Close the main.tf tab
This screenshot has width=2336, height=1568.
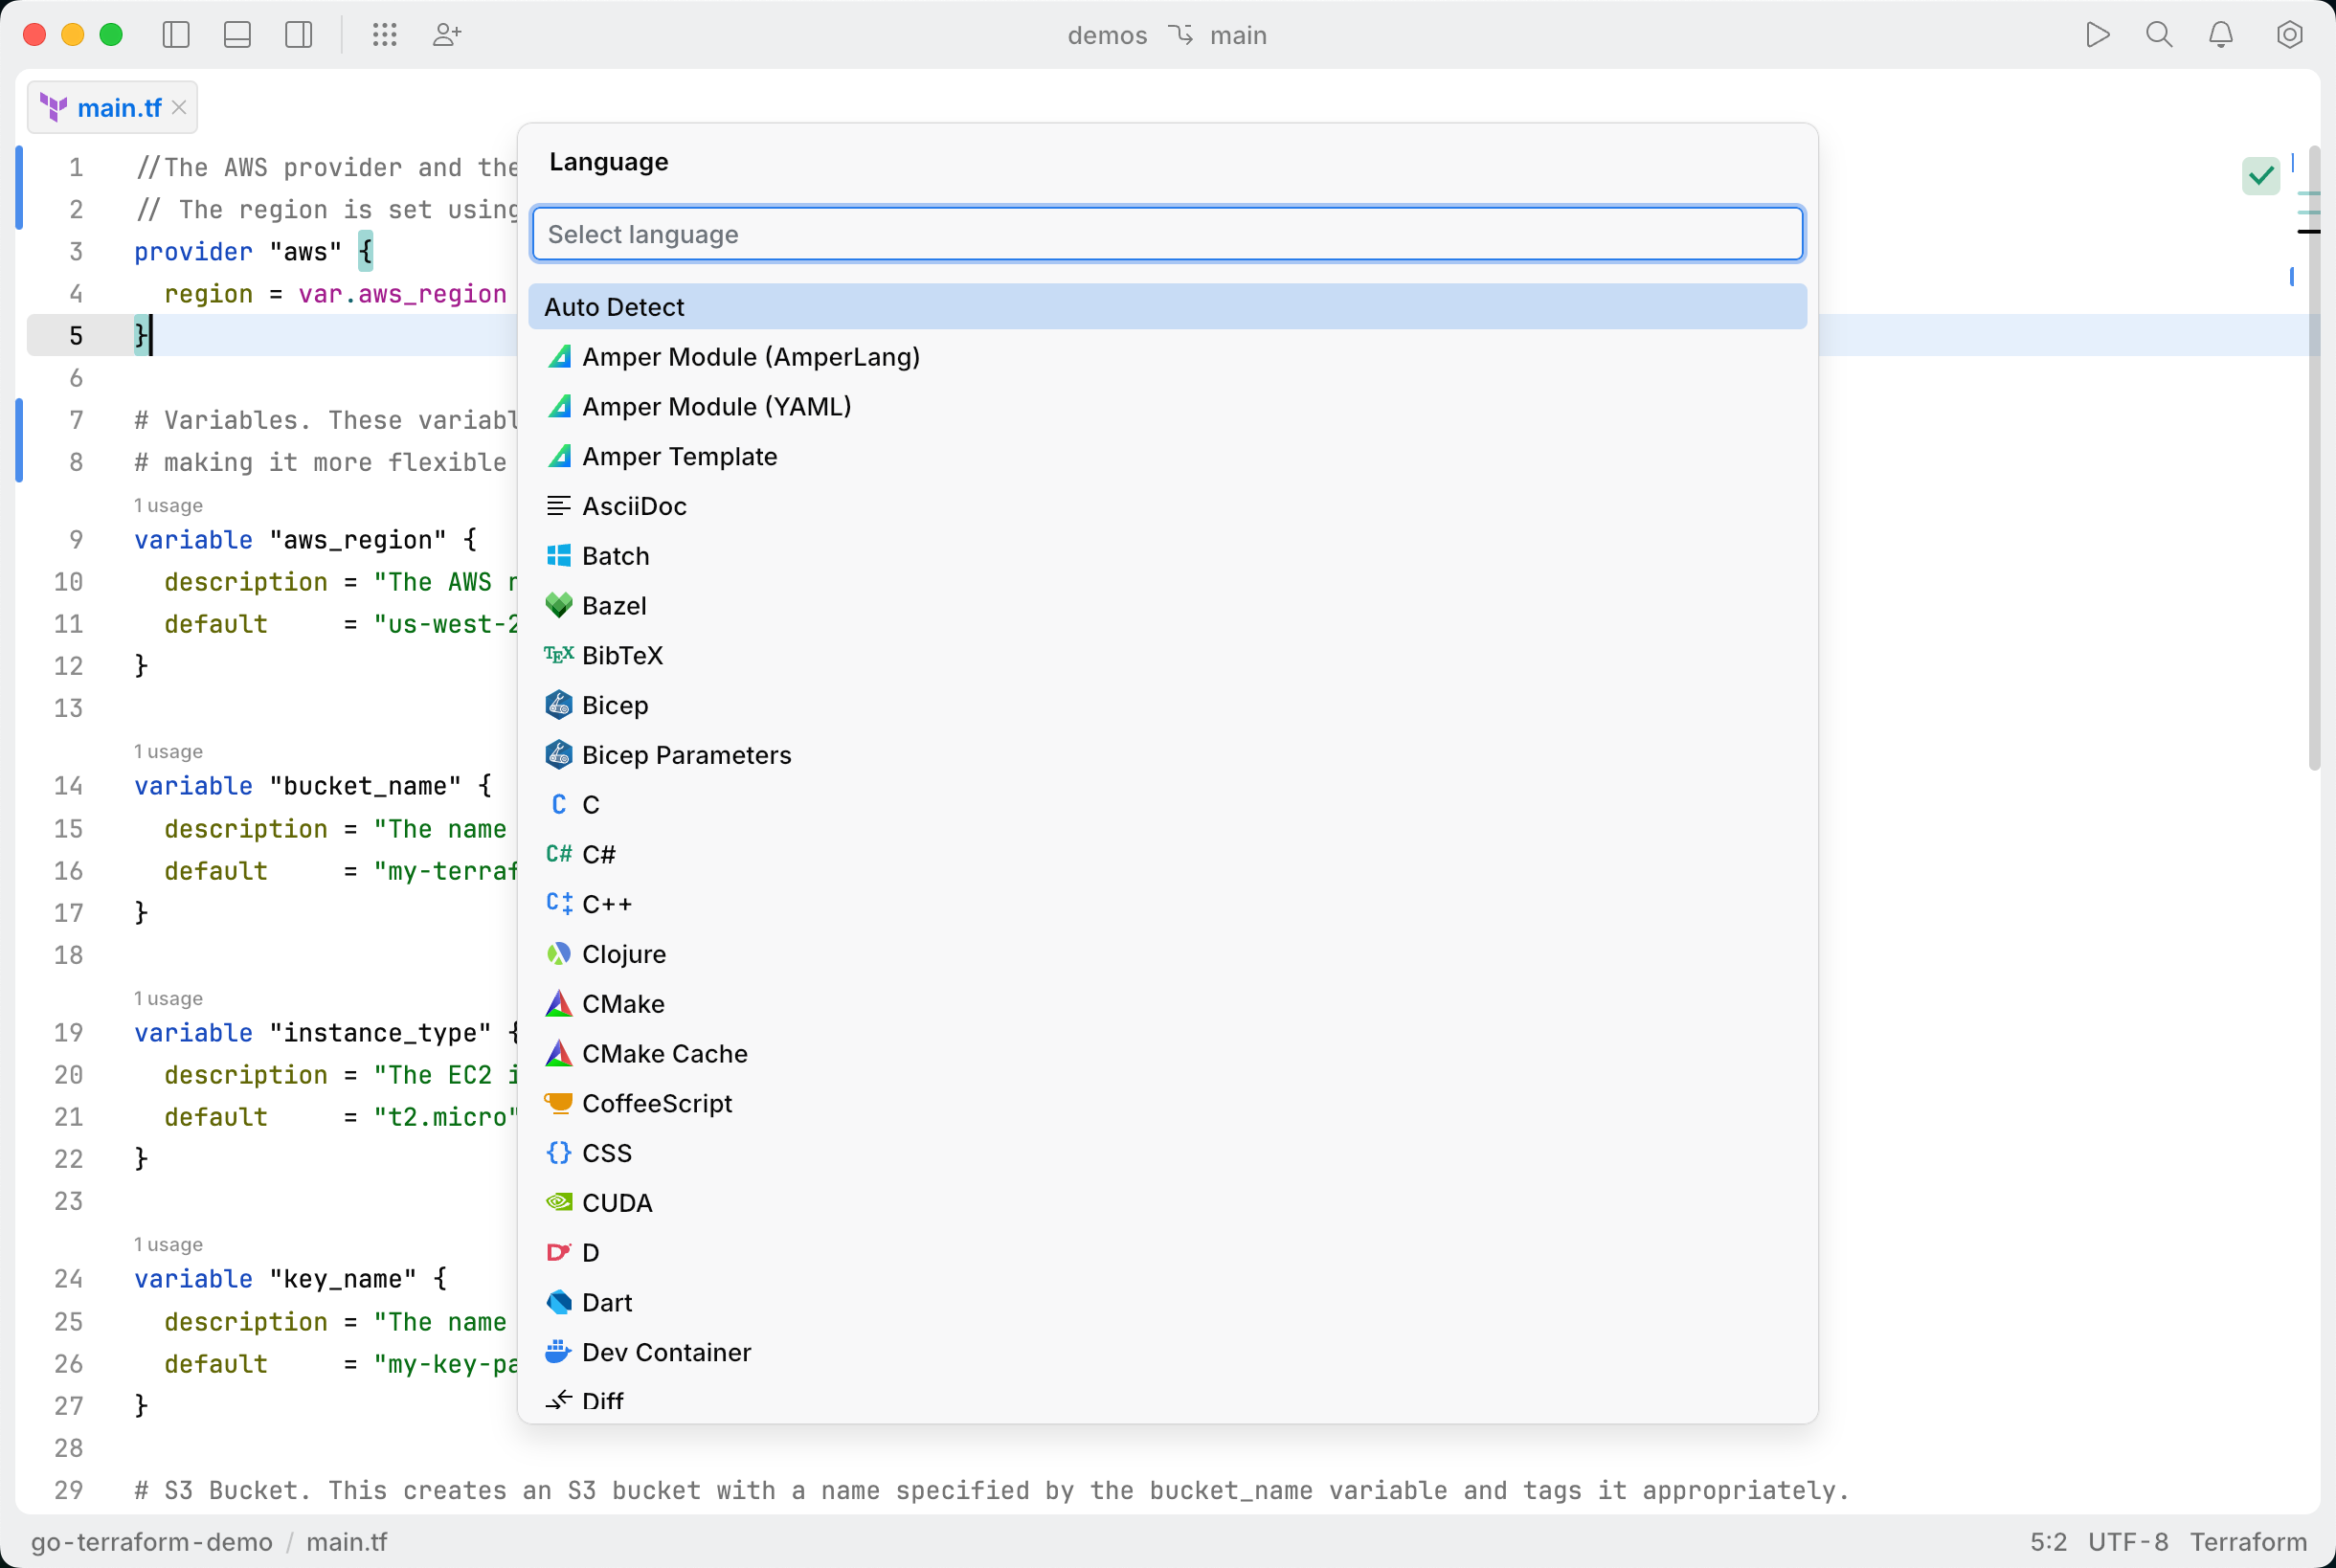pos(179,108)
